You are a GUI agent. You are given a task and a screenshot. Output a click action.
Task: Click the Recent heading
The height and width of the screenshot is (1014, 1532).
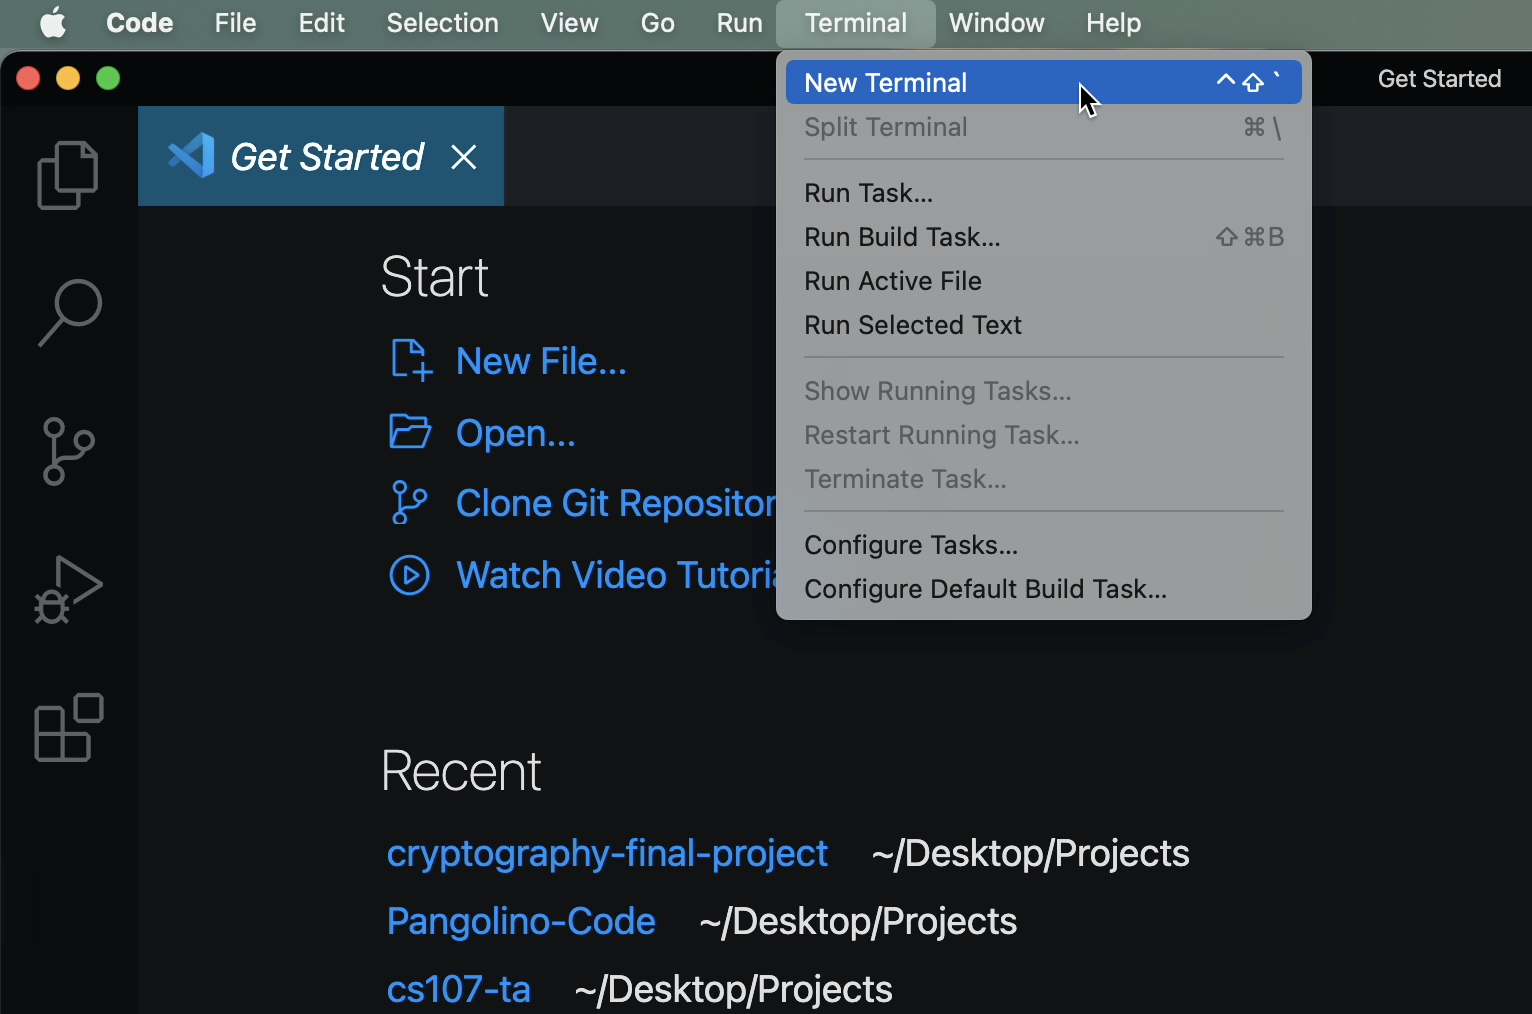click(x=461, y=771)
